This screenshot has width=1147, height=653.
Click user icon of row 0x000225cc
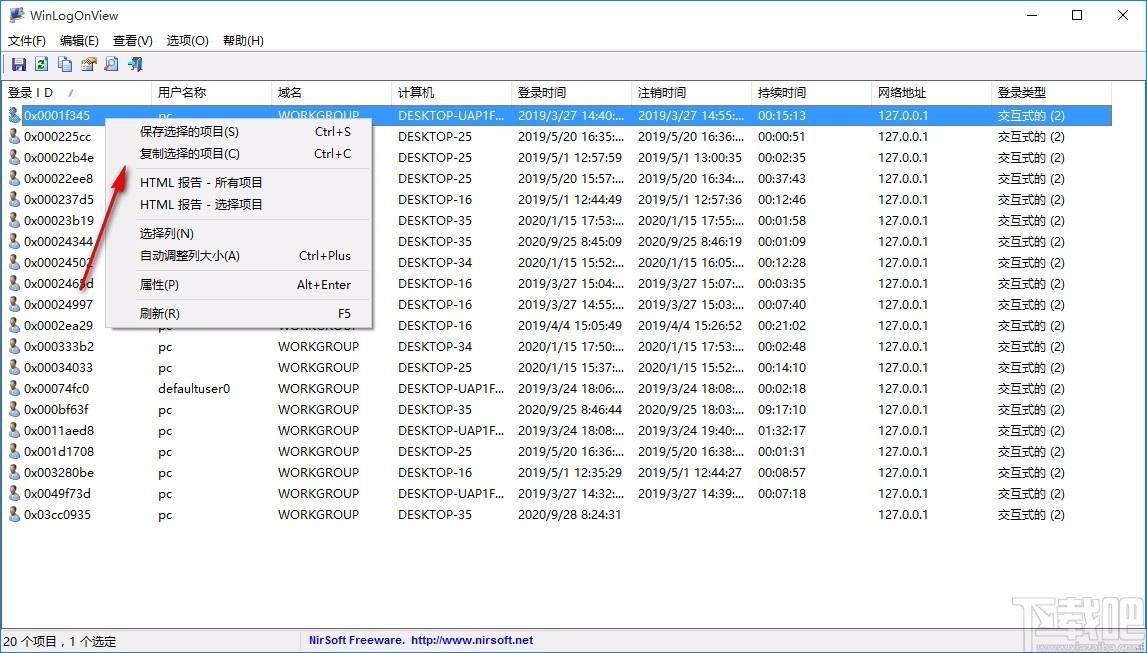tap(14, 137)
